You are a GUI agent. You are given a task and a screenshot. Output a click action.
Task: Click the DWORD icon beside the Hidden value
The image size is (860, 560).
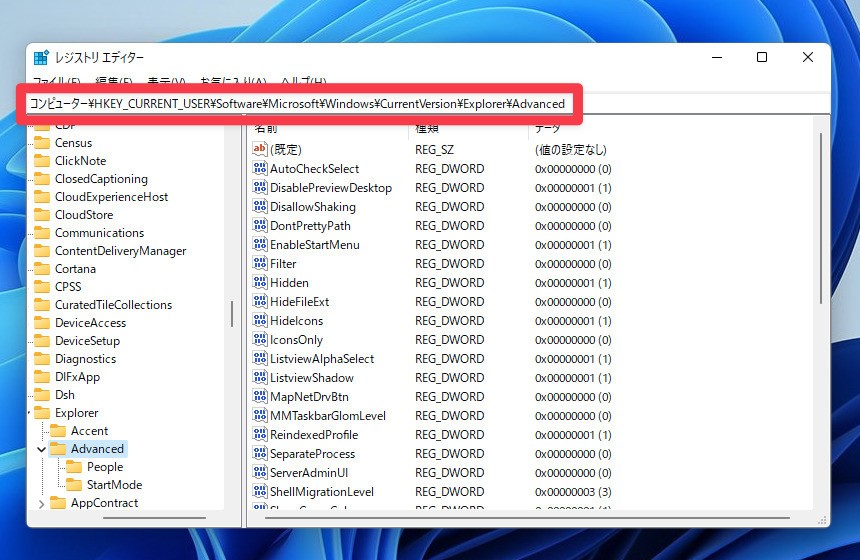click(259, 282)
